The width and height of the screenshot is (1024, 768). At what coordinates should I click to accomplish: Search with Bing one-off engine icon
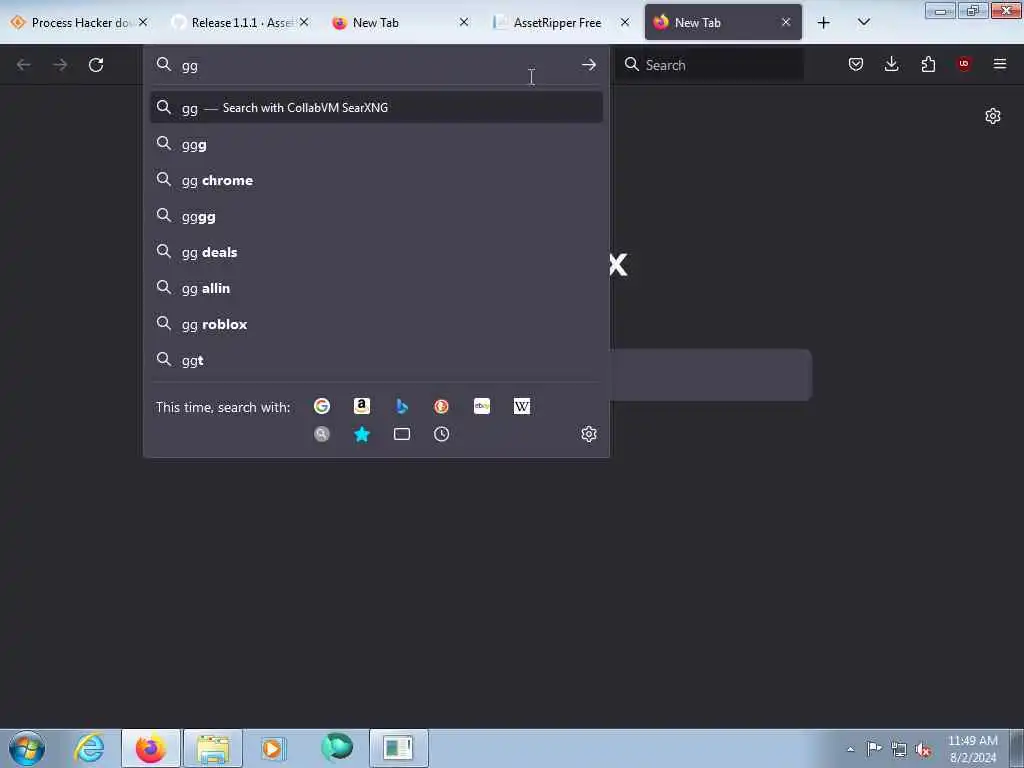point(402,406)
